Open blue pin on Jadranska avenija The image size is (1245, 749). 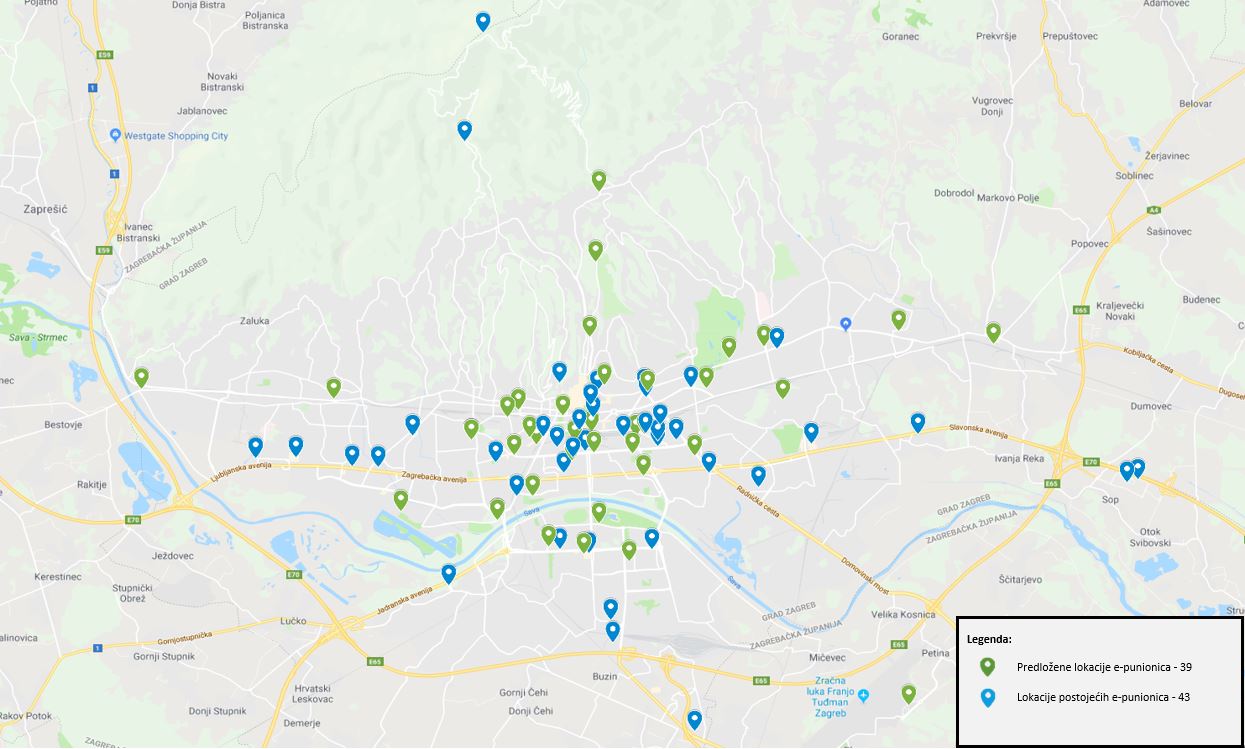(449, 573)
